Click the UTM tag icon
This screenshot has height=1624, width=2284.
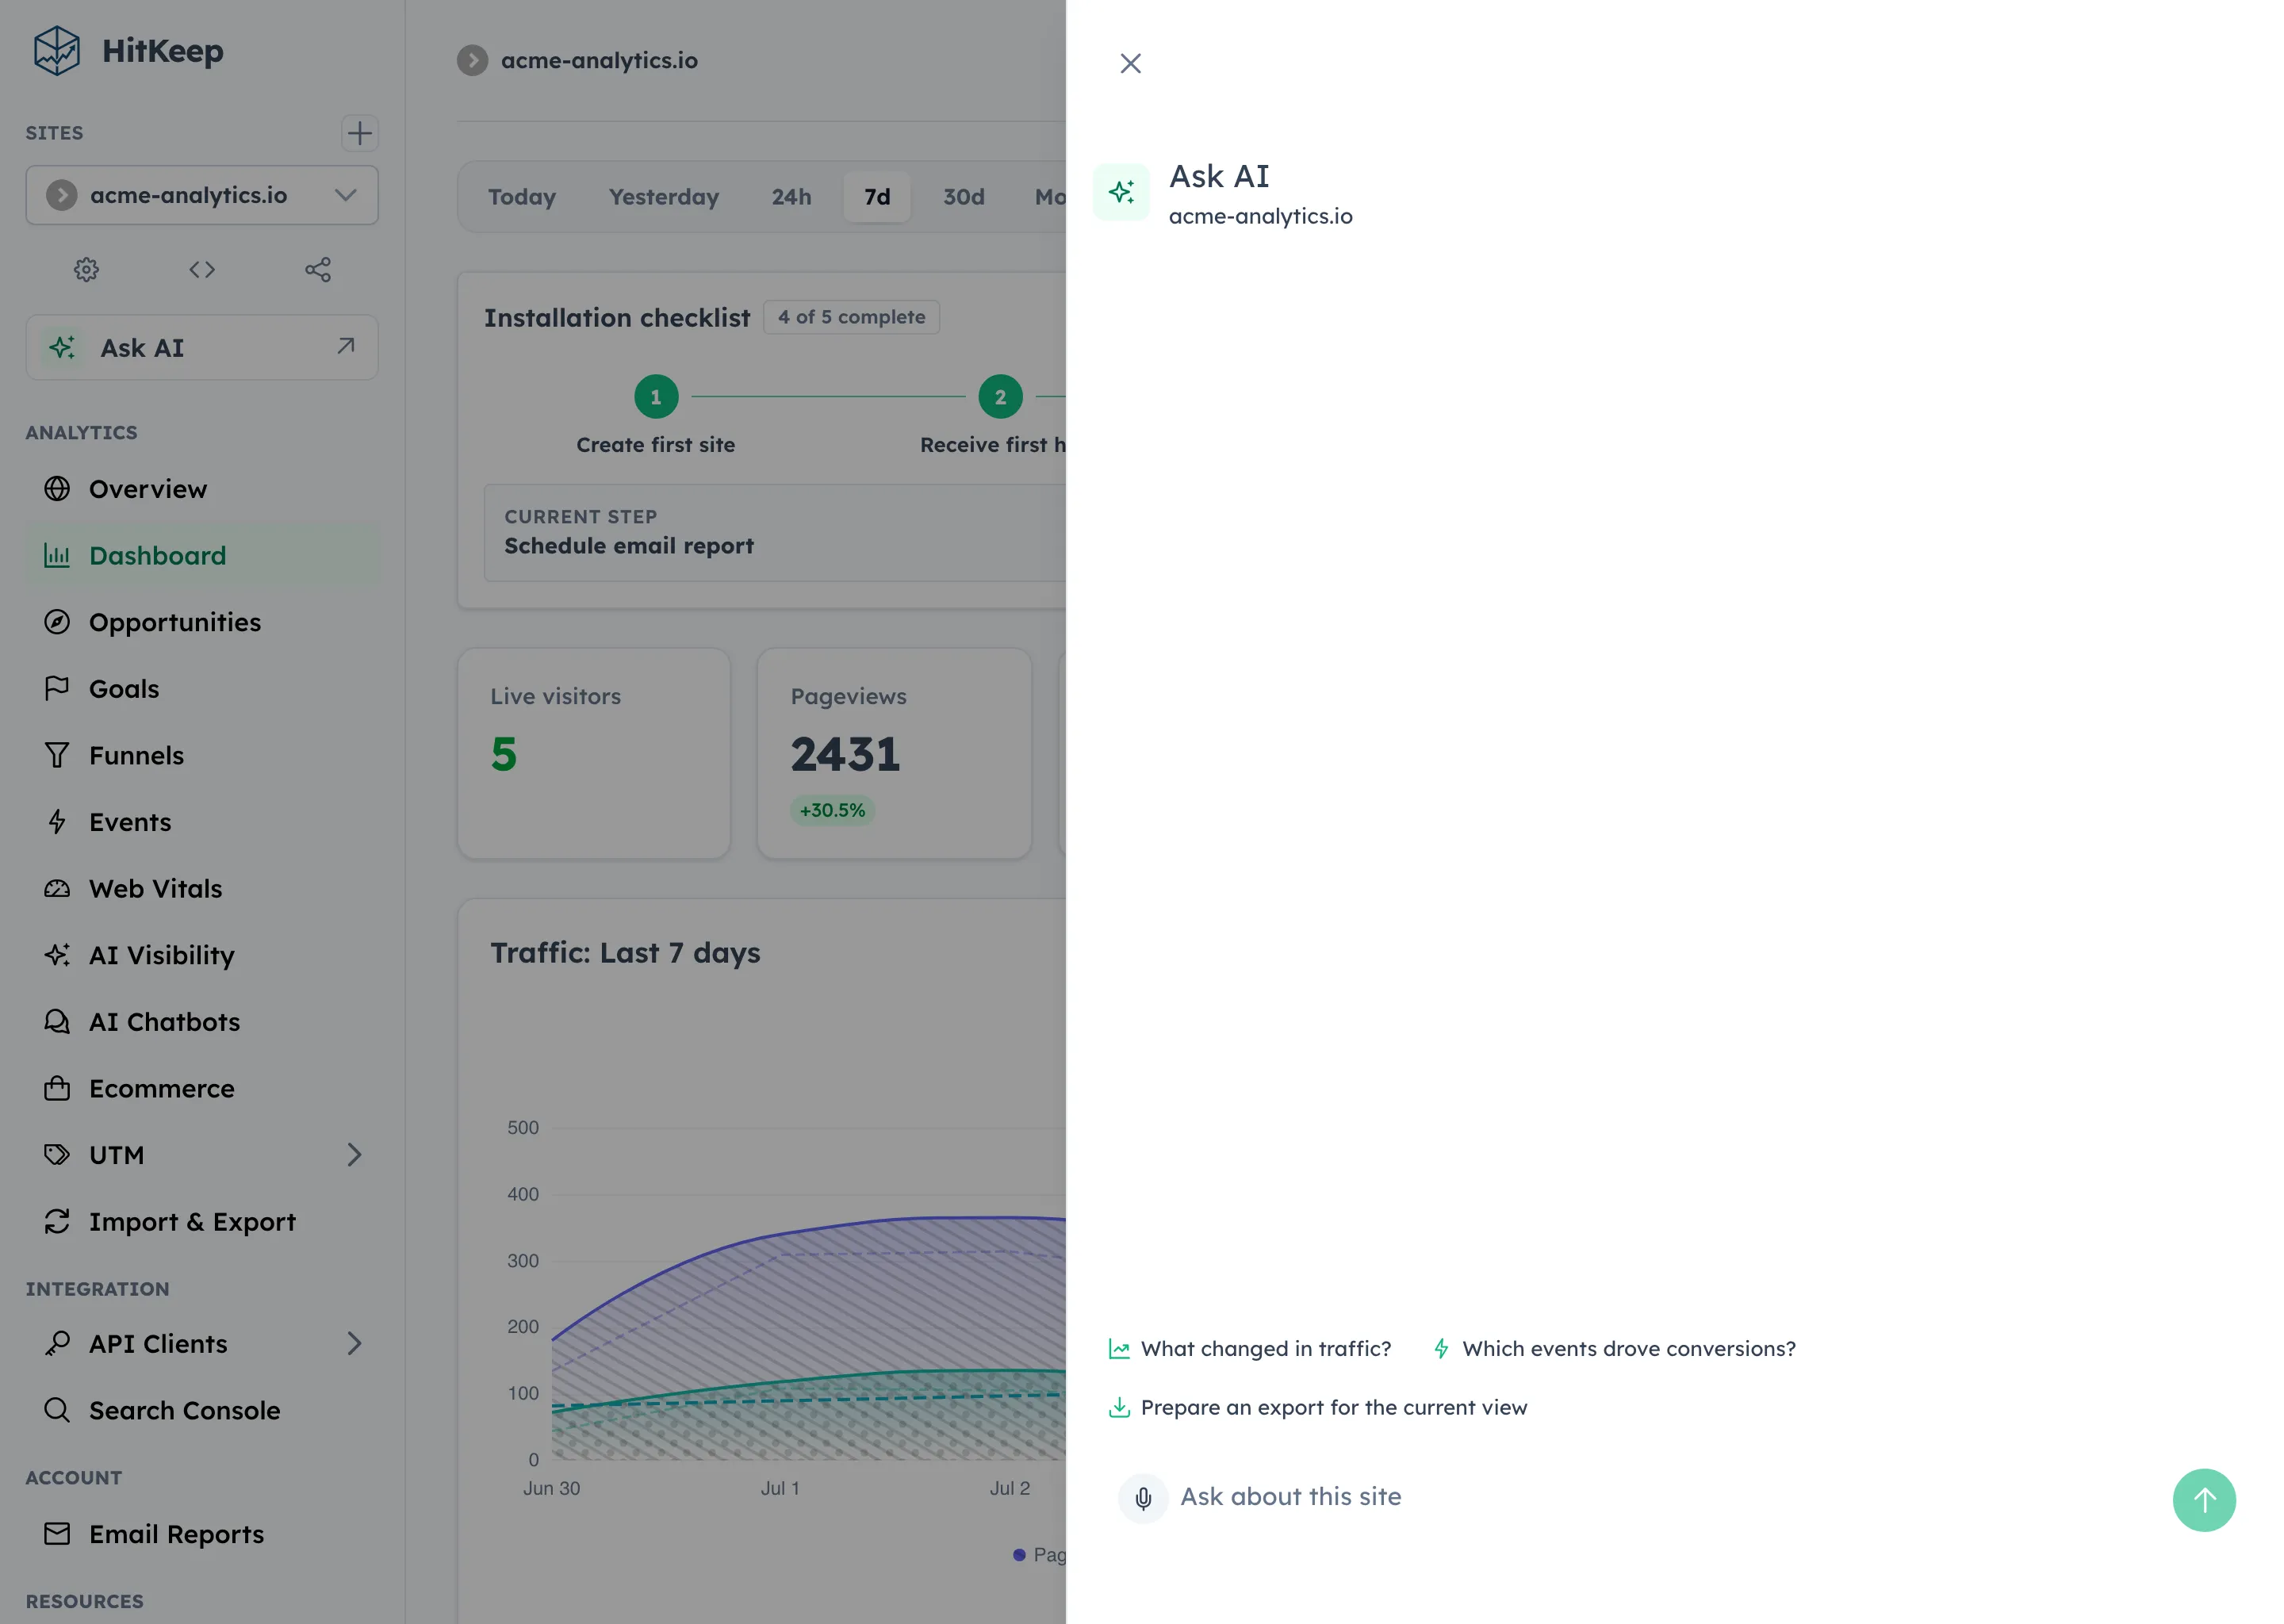57,1155
